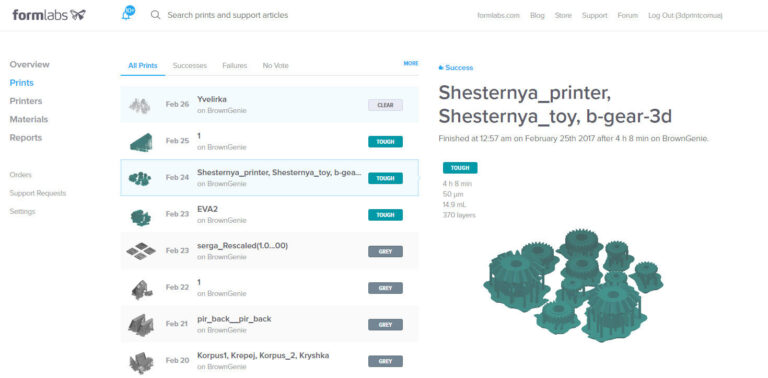The width and height of the screenshot is (768, 378).
Task: Go to the Store link
Action: [x=563, y=16]
